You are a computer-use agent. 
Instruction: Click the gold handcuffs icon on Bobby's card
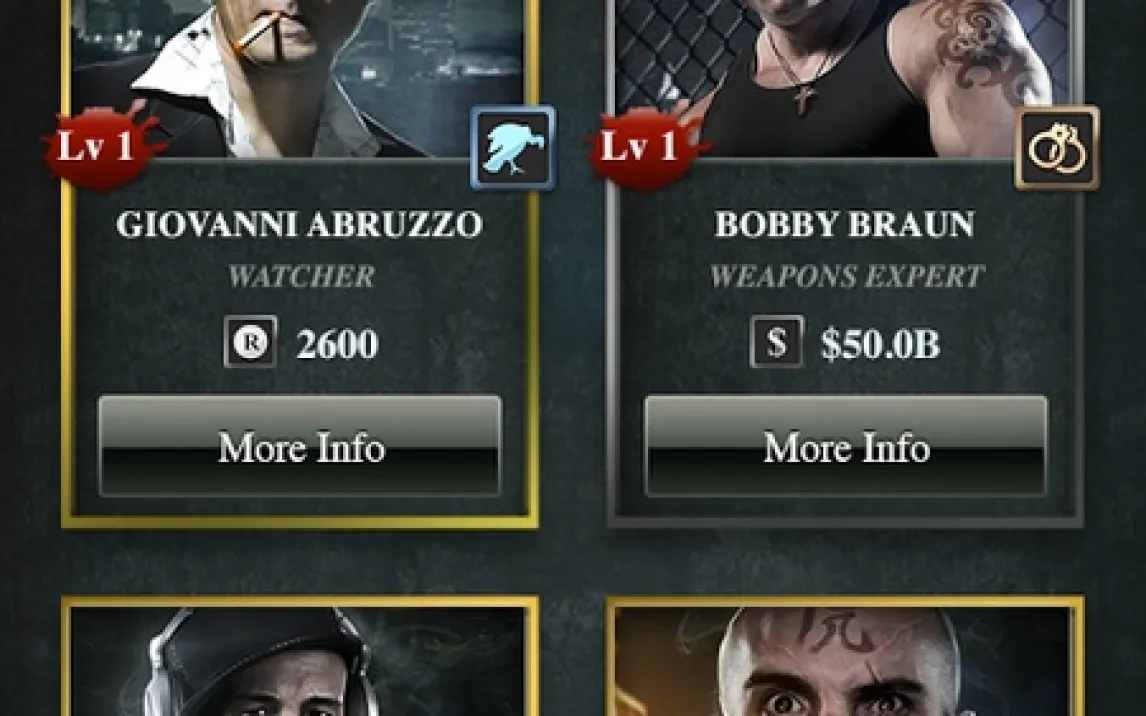click(x=1057, y=148)
